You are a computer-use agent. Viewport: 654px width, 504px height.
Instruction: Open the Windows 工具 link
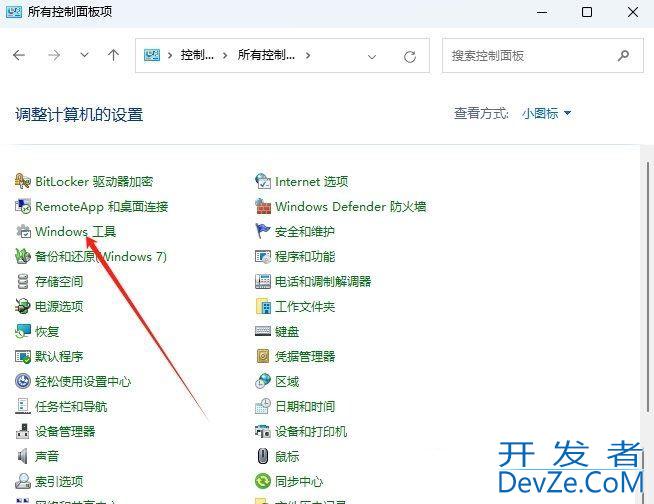coord(75,232)
